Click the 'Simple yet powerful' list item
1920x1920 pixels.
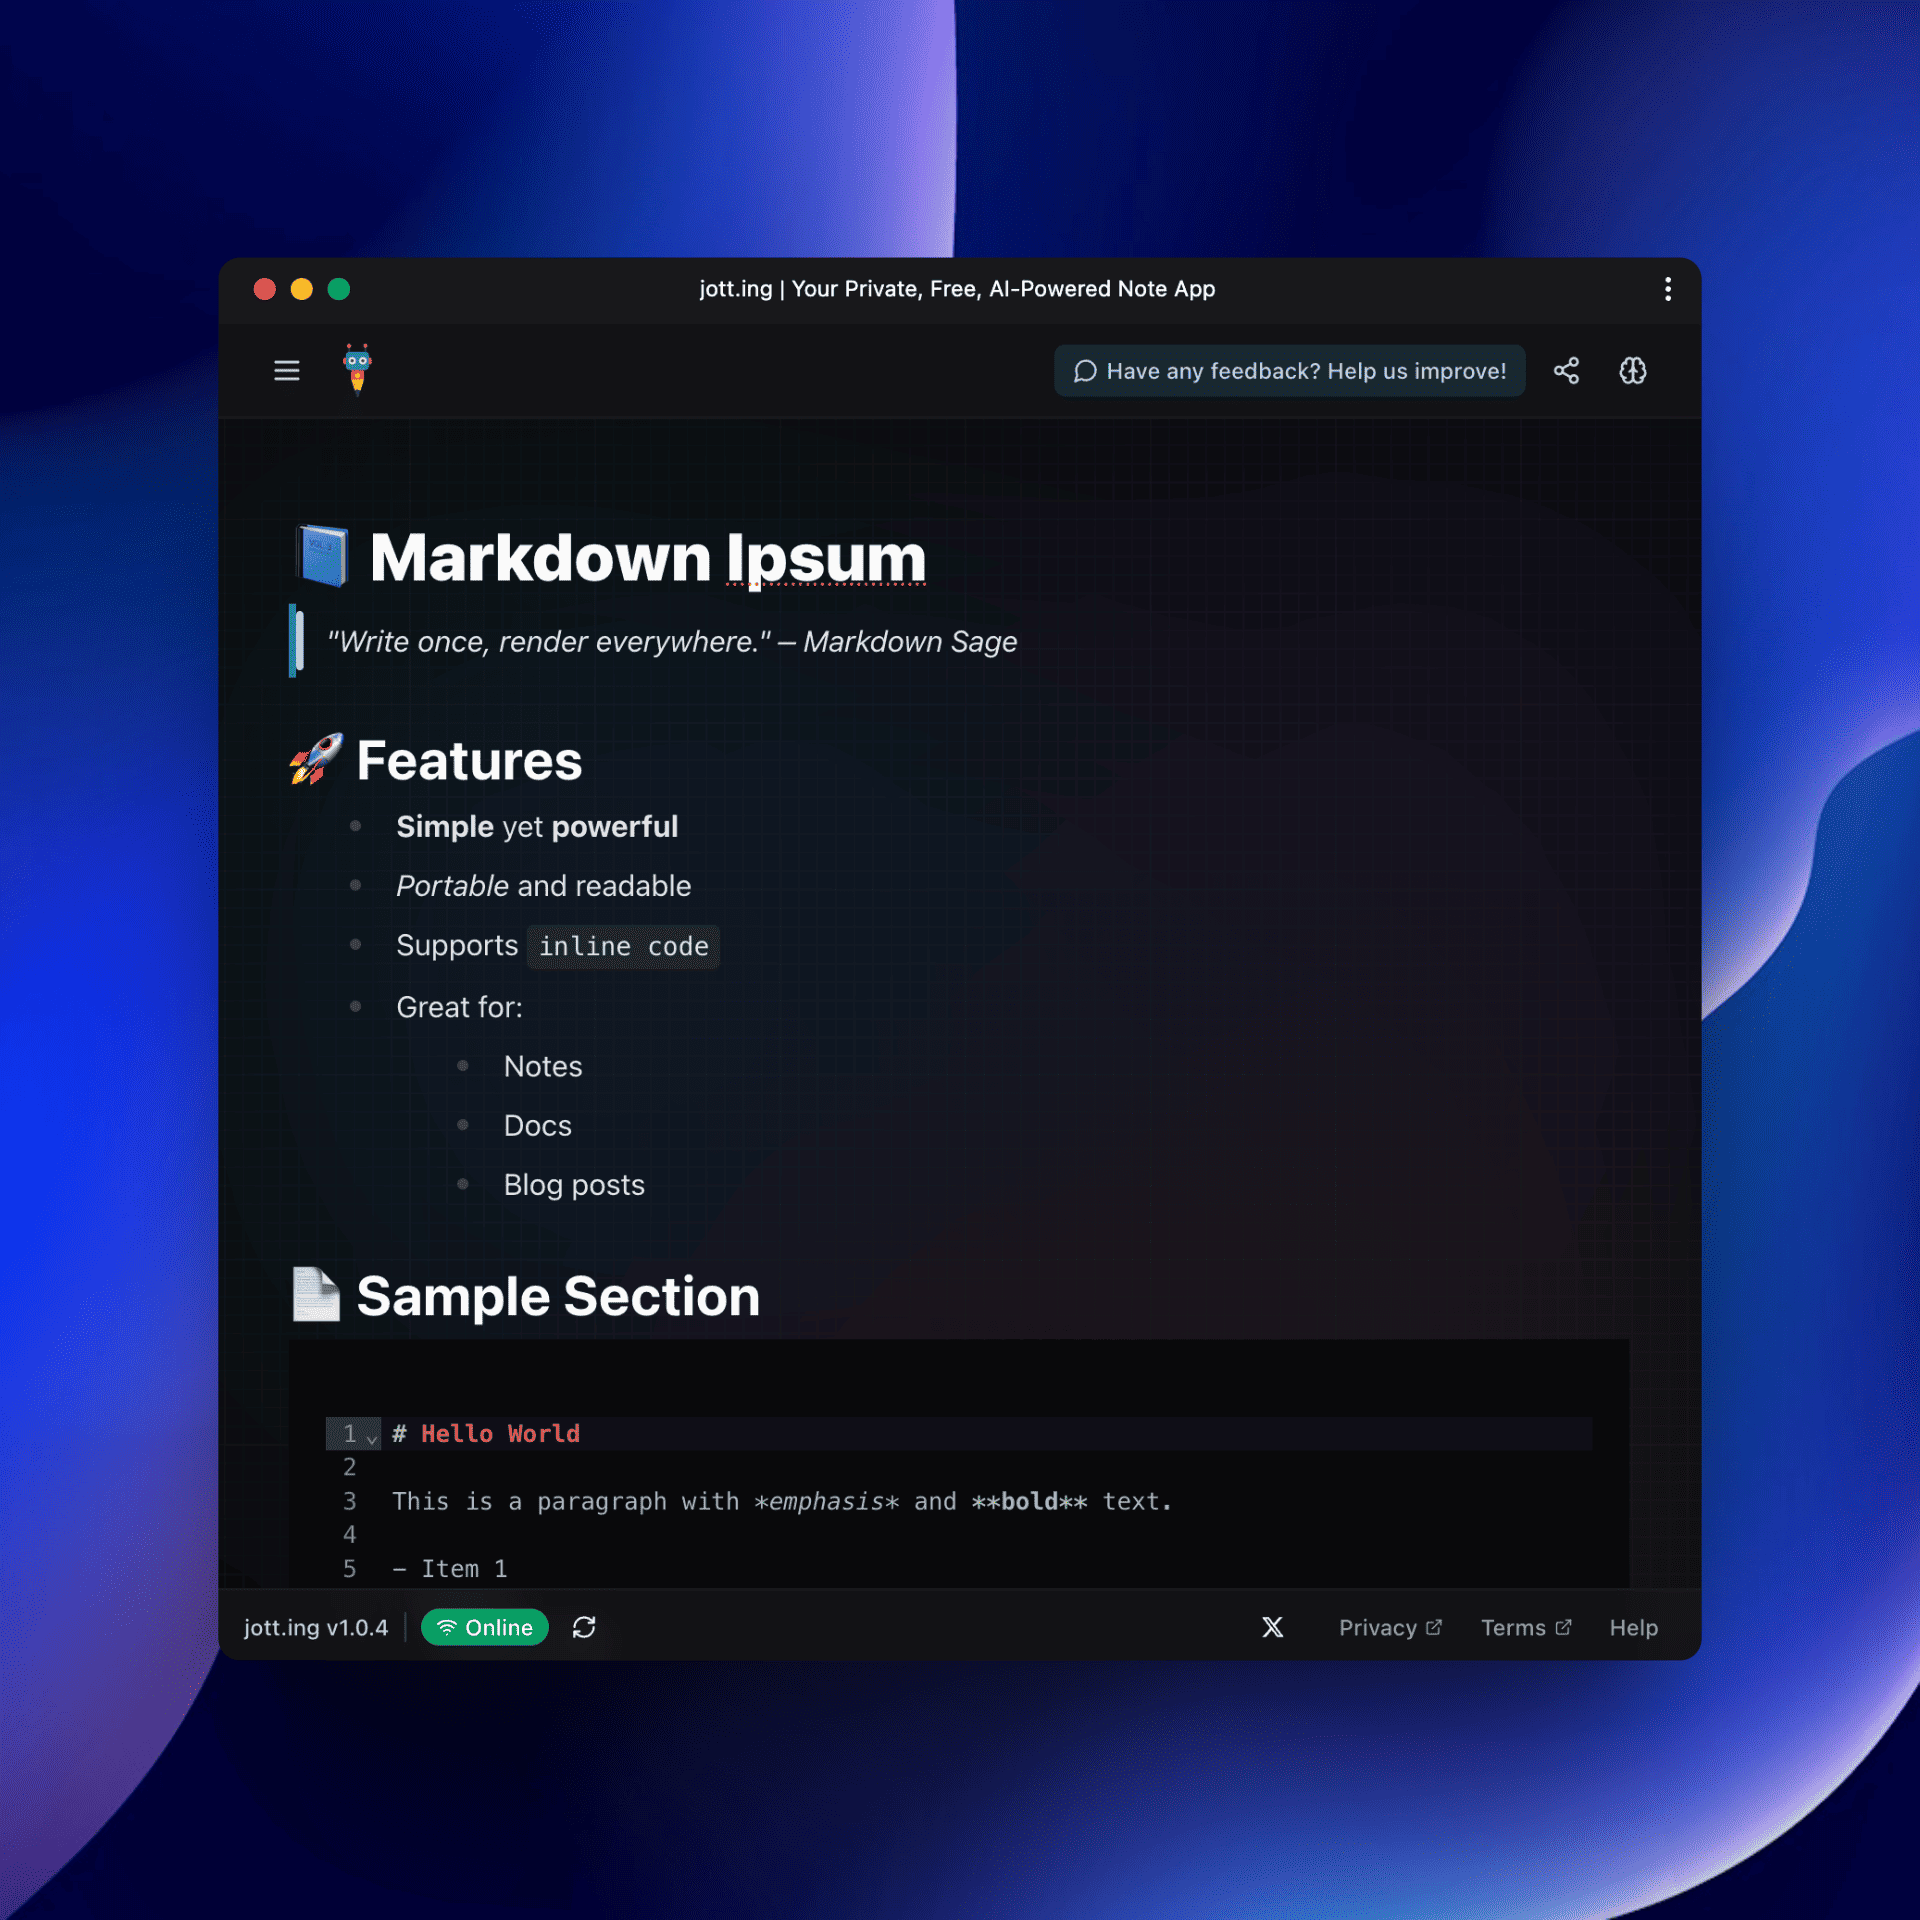[537, 826]
